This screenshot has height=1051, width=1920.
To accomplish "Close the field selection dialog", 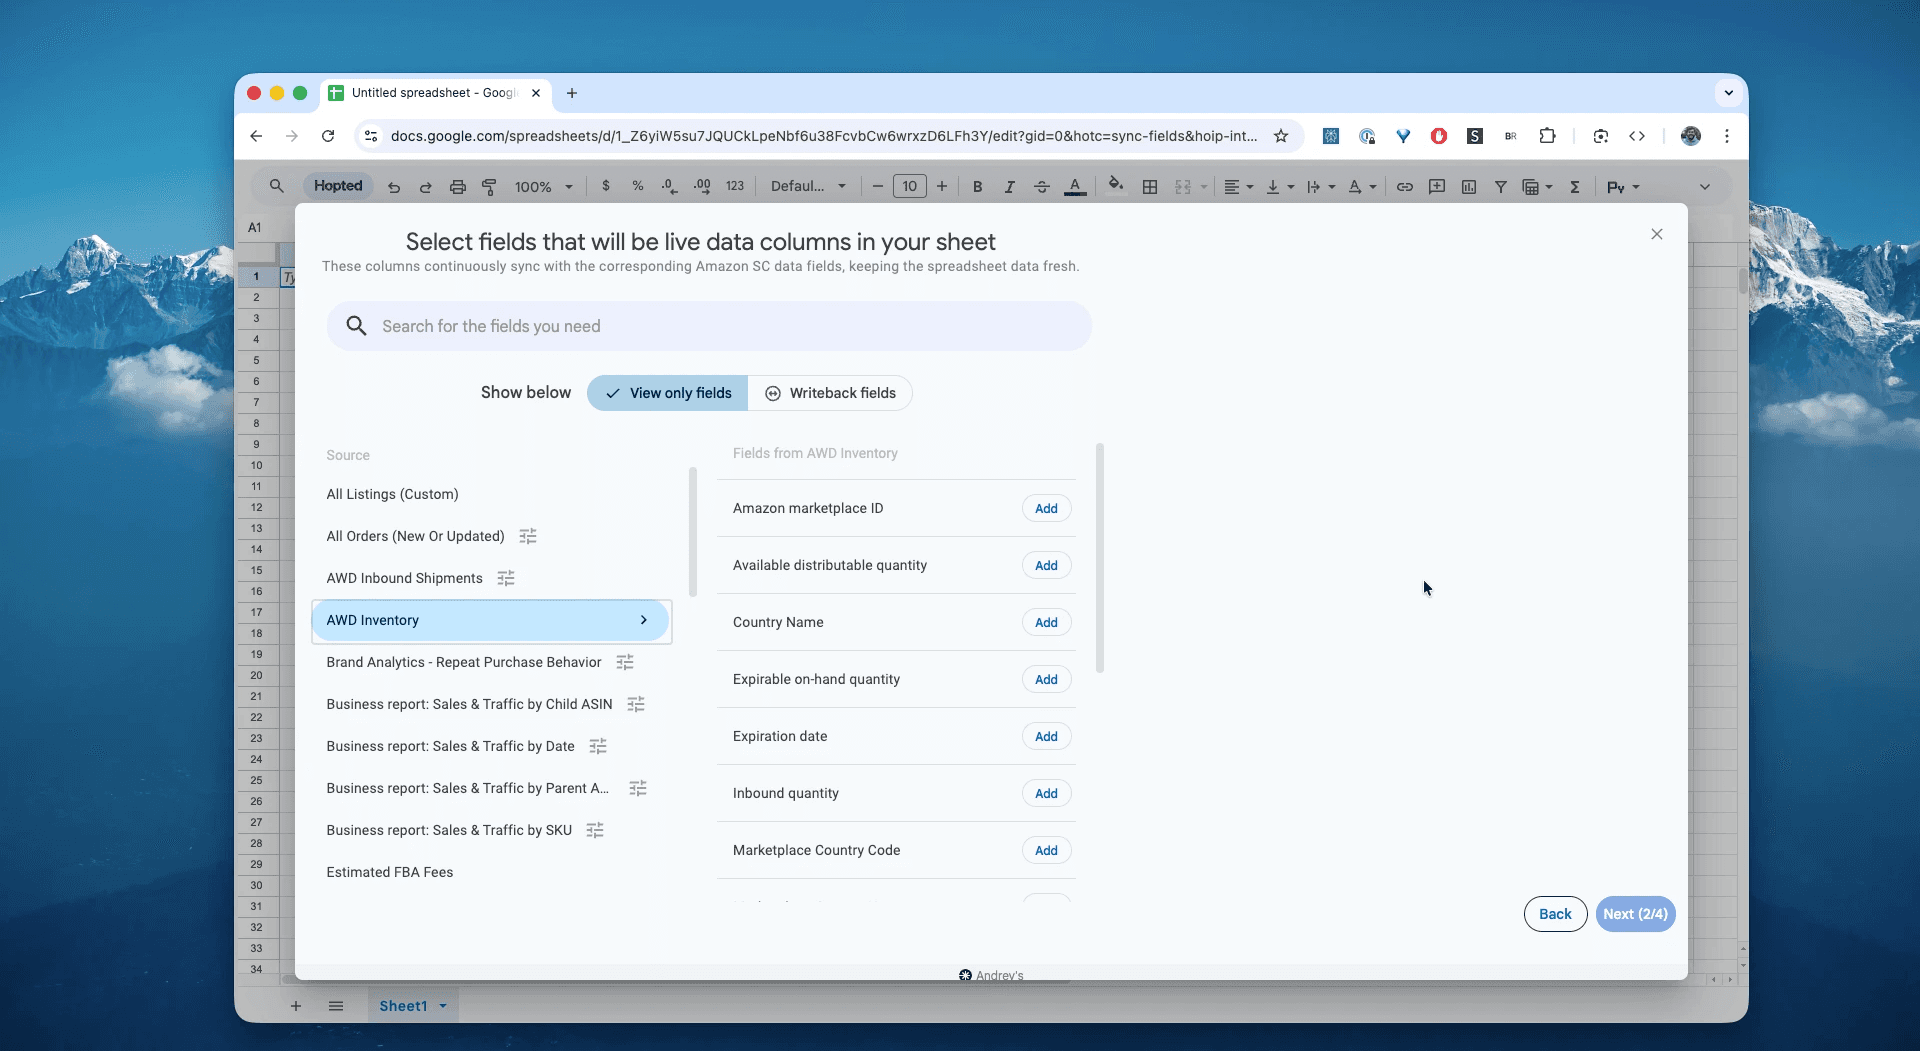I will tap(1657, 234).
